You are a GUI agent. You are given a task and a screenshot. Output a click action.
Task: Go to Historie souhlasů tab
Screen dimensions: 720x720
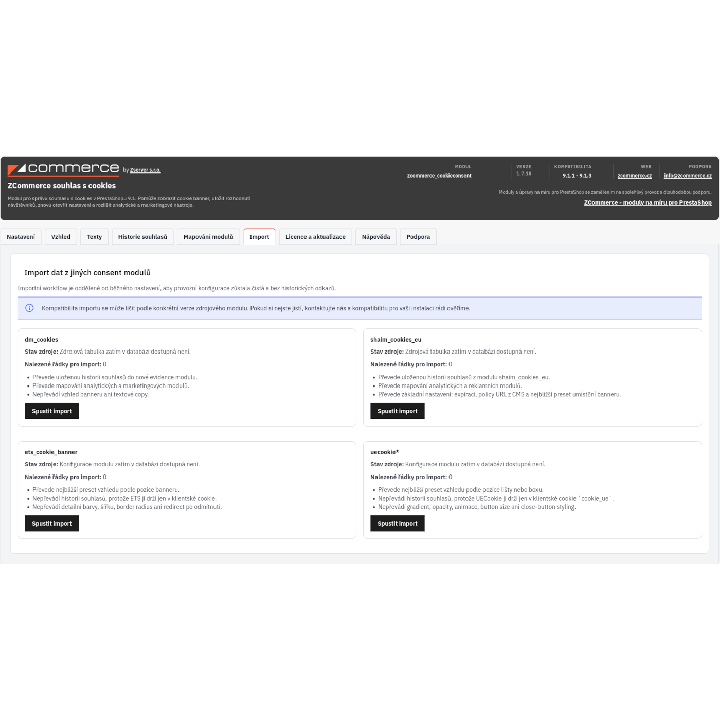coord(143,237)
